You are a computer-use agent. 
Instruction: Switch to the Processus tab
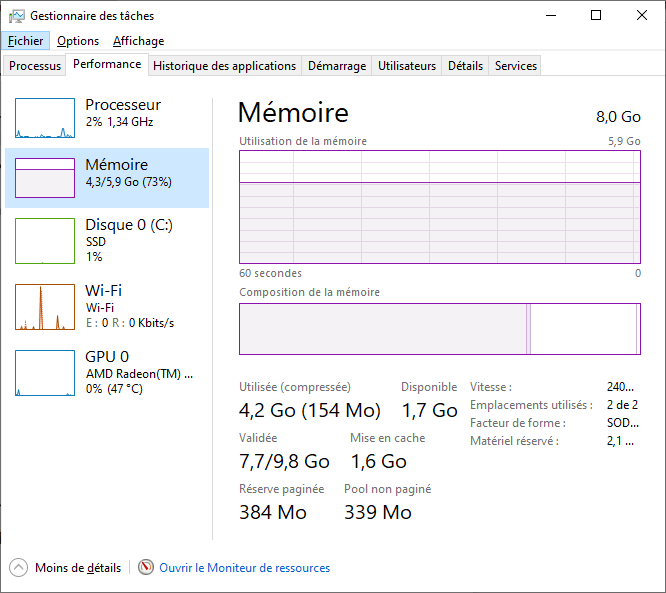(35, 66)
